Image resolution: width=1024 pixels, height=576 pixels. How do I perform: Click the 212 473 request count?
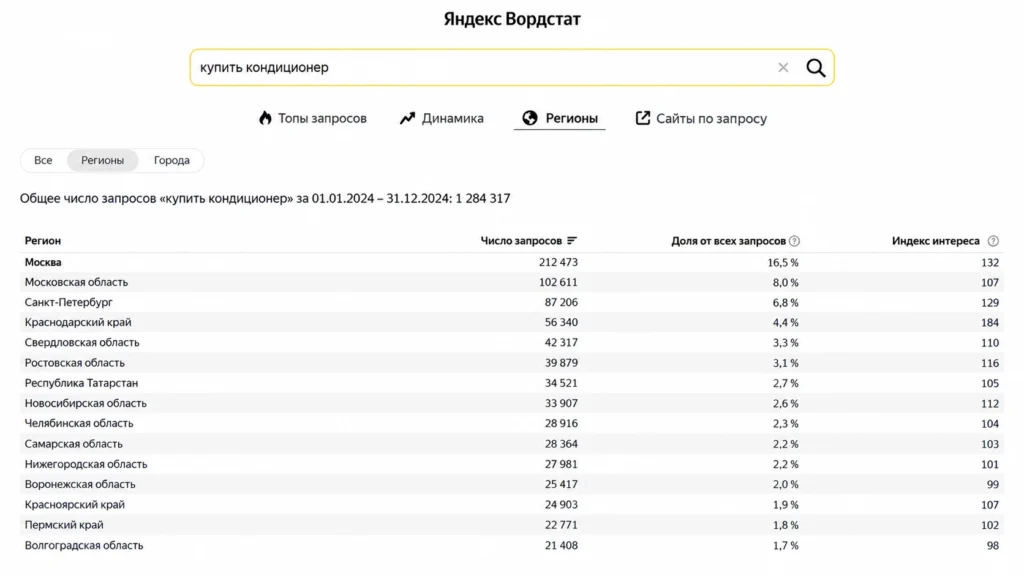[558, 263]
